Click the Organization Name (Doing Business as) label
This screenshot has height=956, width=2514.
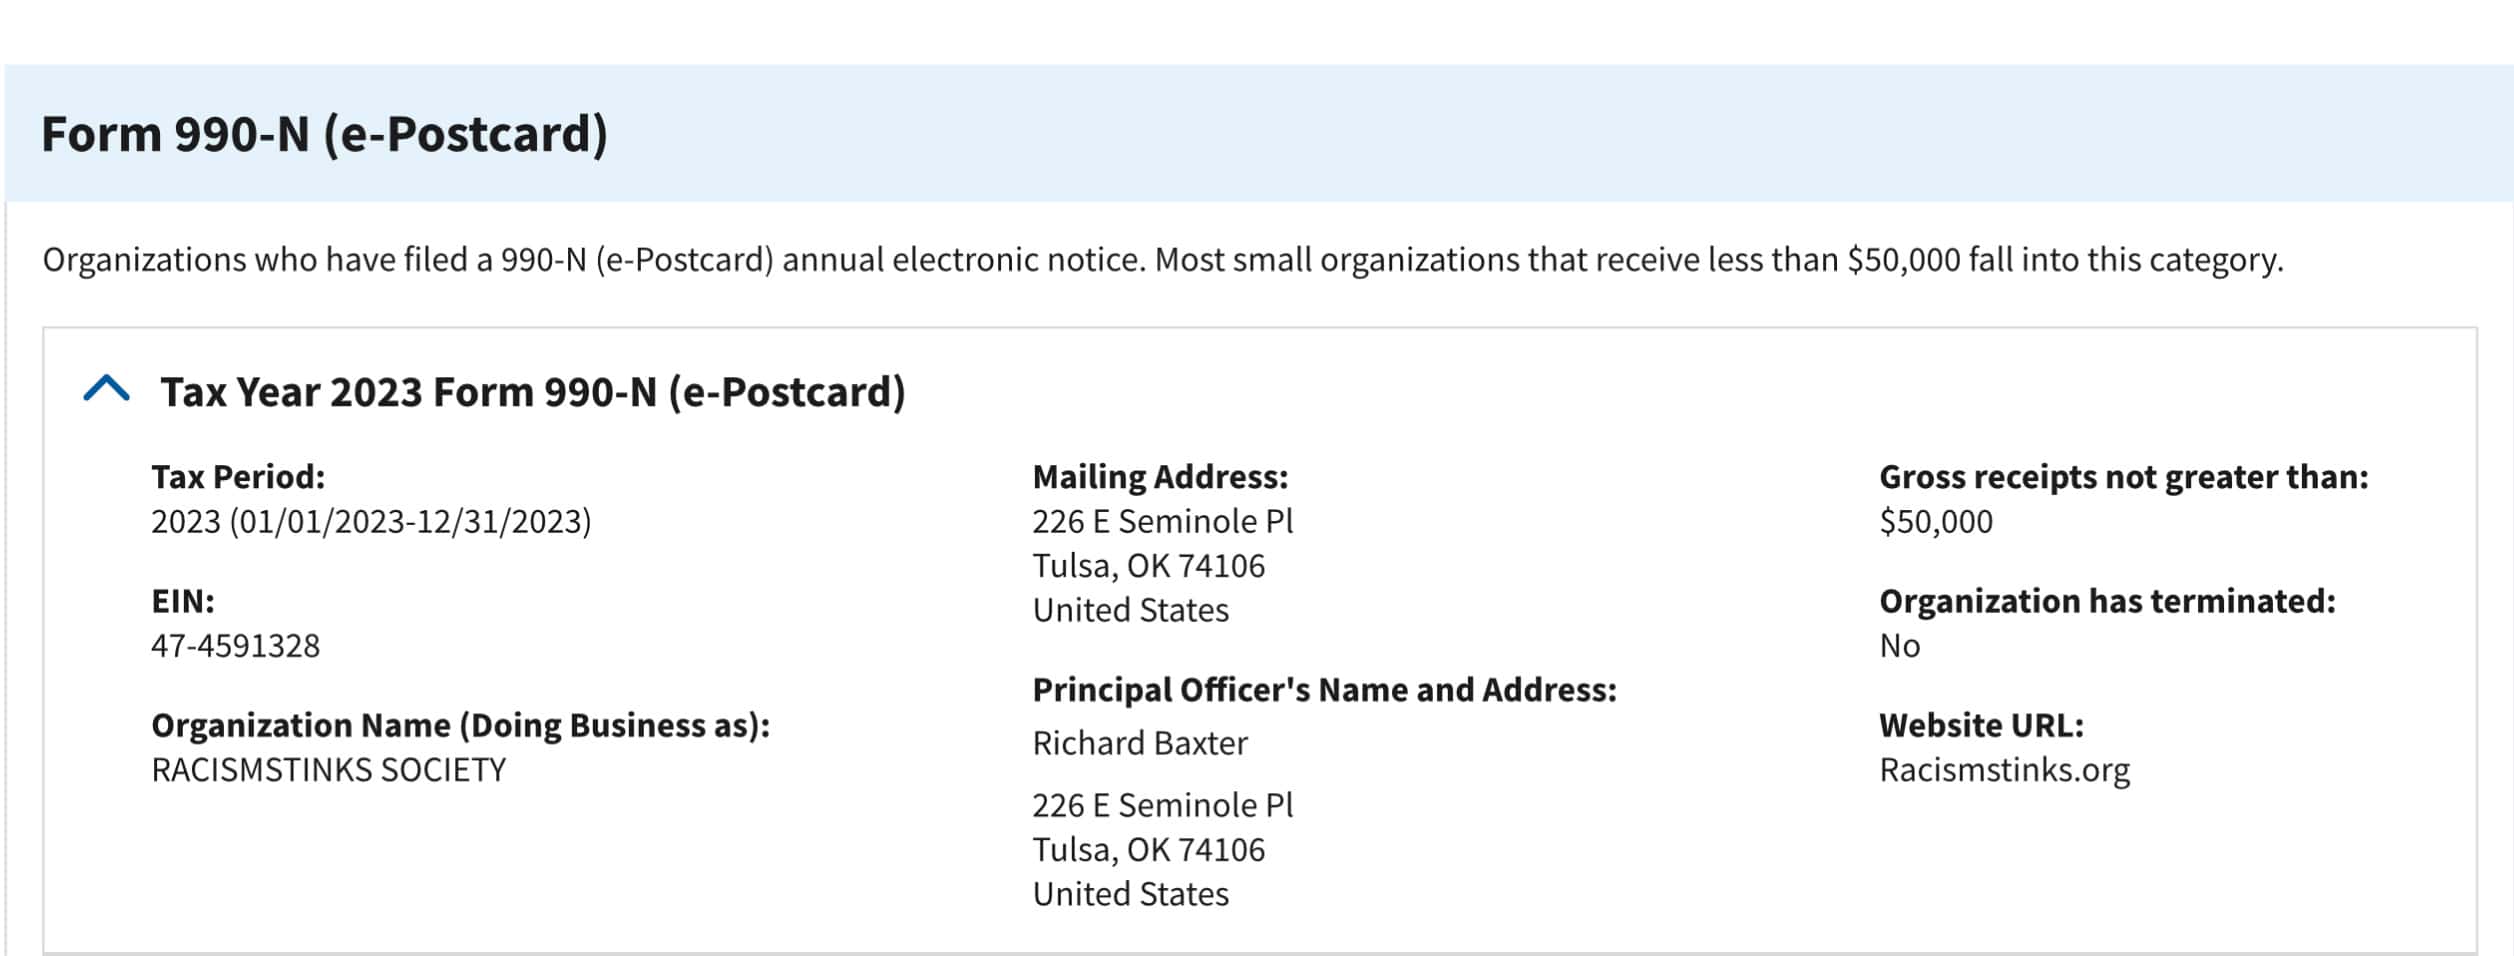pyautogui.click(x=460, y=725)
